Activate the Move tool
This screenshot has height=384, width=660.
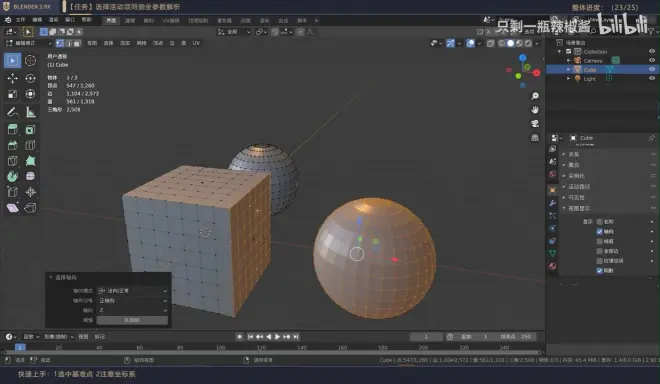point(12,78)
